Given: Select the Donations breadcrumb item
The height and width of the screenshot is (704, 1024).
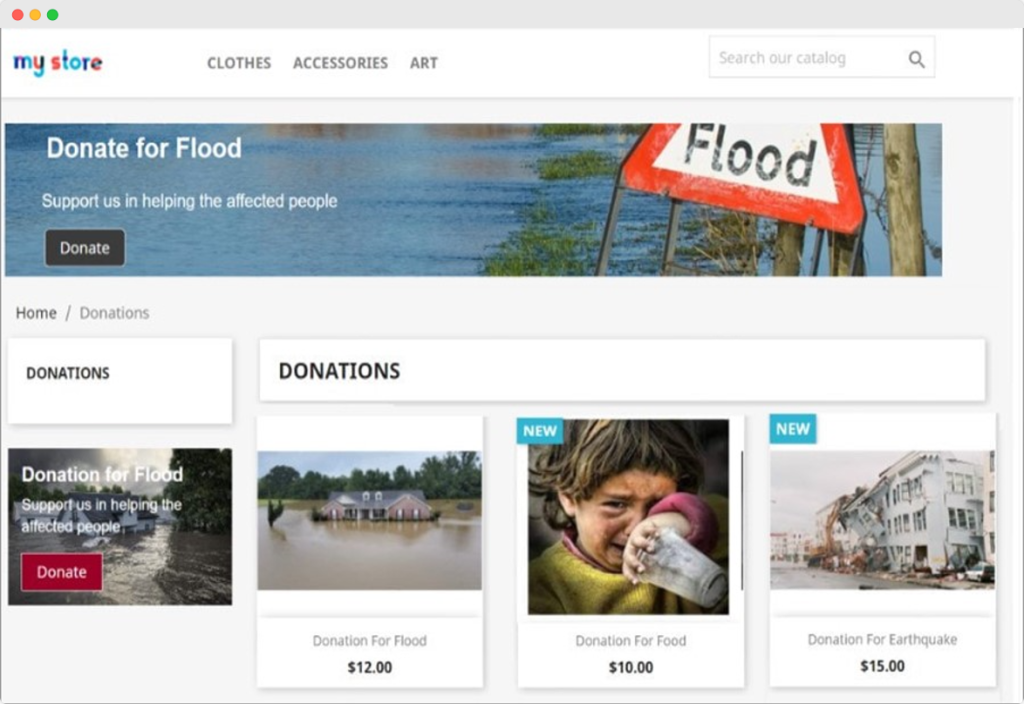Looking at the screenshot, I should pos(114,313).
